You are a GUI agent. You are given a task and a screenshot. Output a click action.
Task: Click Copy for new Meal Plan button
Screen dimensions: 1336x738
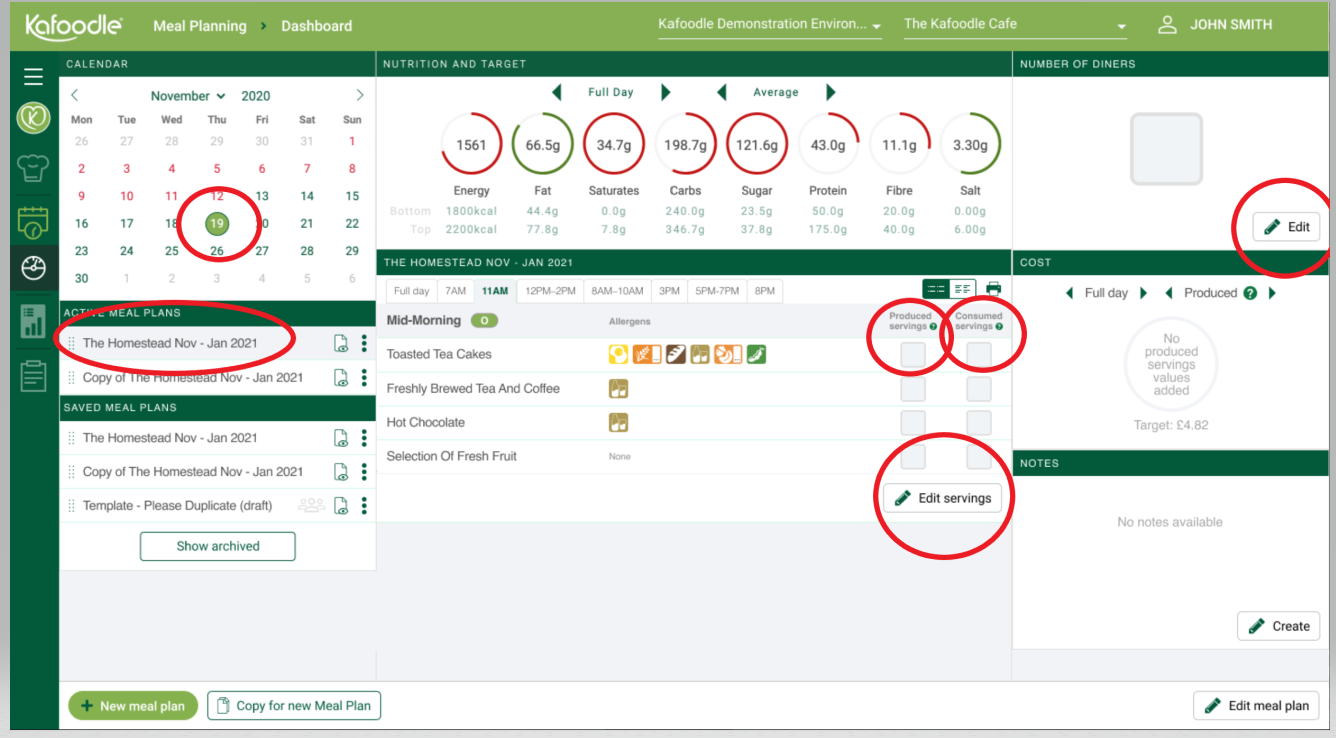294,706
